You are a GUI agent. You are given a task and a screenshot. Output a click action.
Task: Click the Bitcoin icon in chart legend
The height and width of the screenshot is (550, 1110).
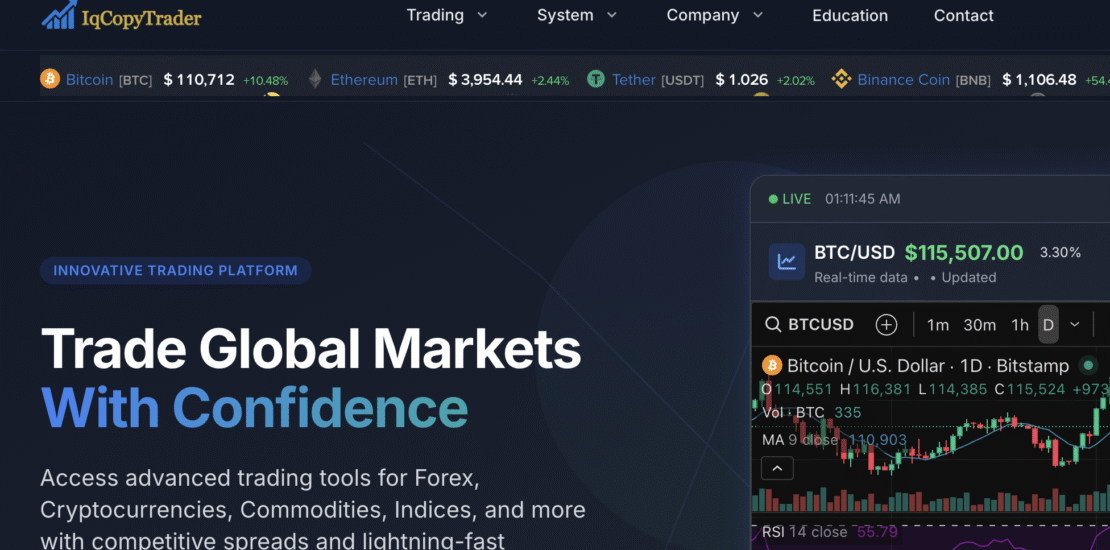point(772,366)
